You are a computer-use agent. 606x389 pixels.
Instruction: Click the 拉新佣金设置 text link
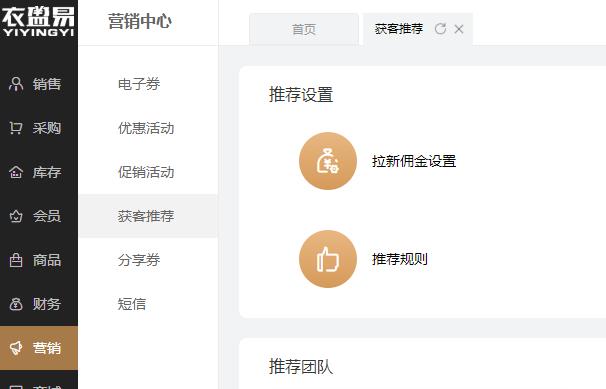point(414,161)
